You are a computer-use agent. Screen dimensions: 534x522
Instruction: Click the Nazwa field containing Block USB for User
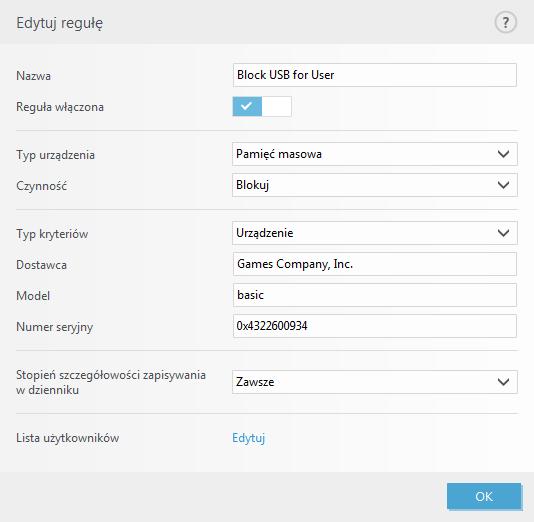click(375, 75)
